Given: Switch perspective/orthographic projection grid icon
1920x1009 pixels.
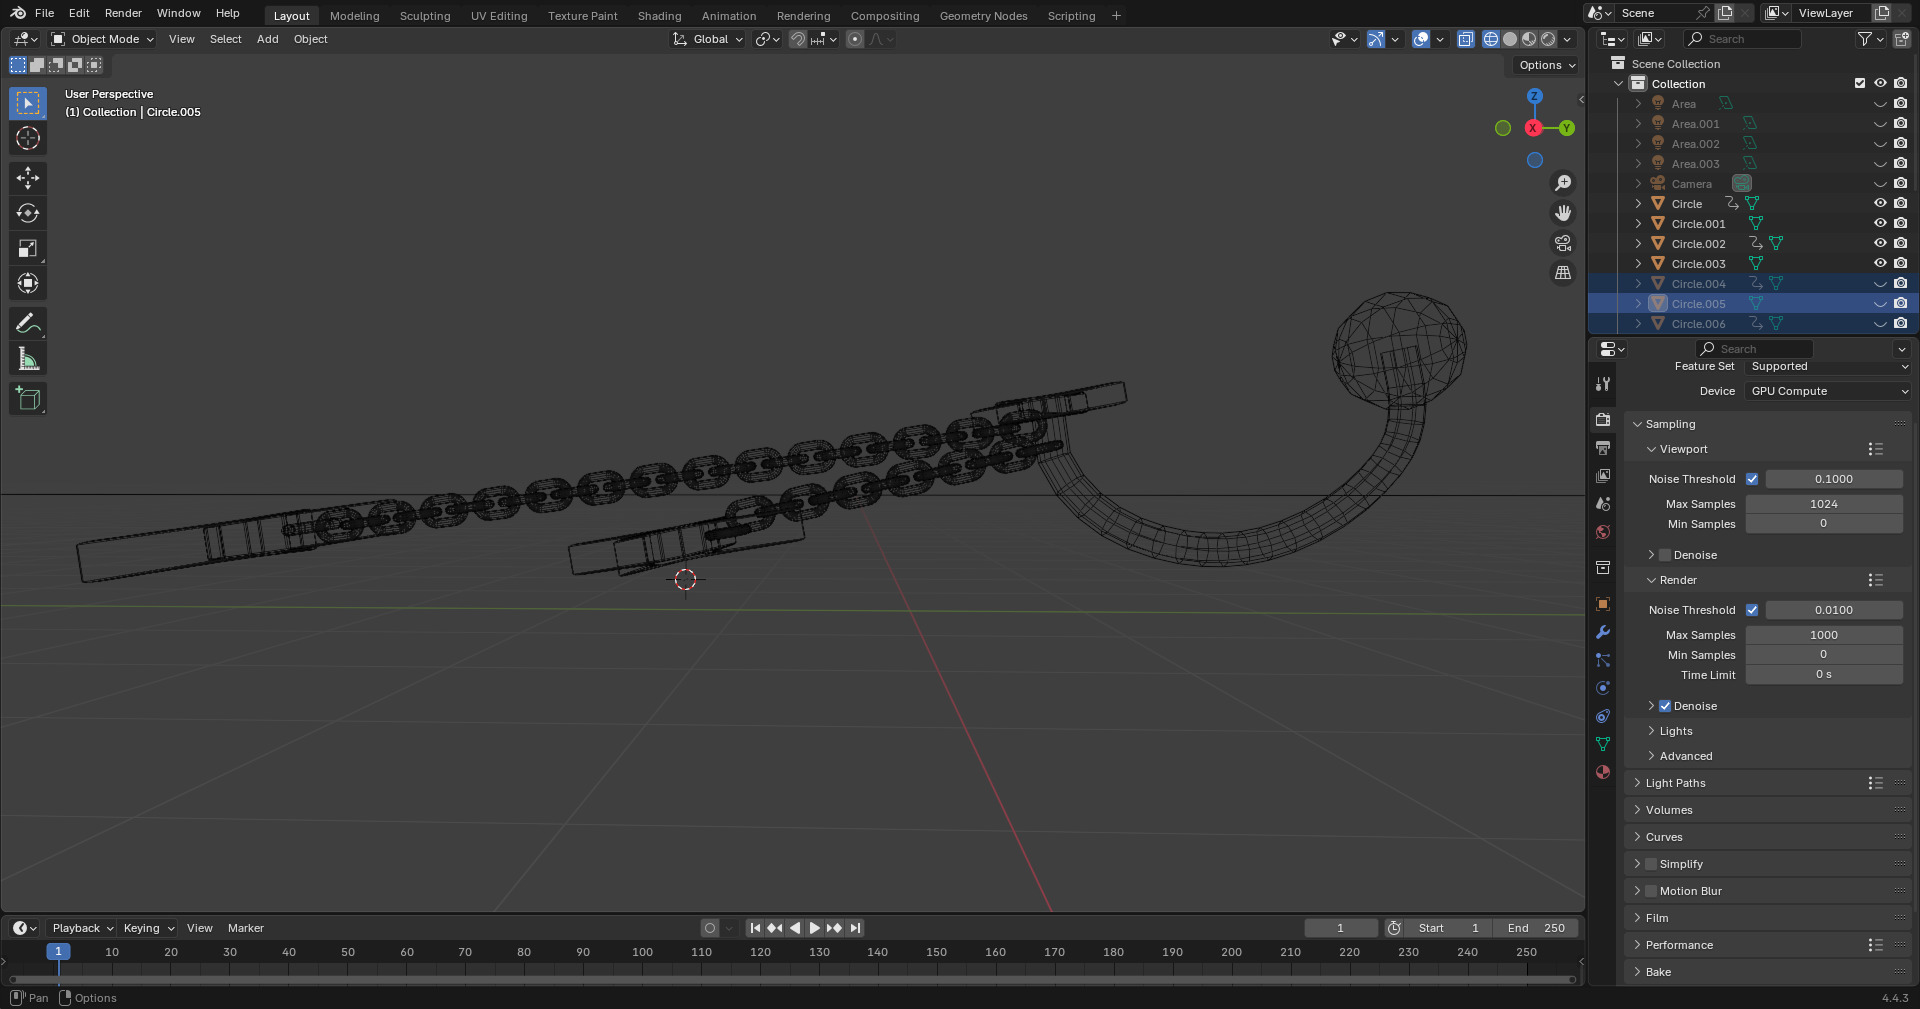Looking at the screenshot, I should click(1562, 273).
